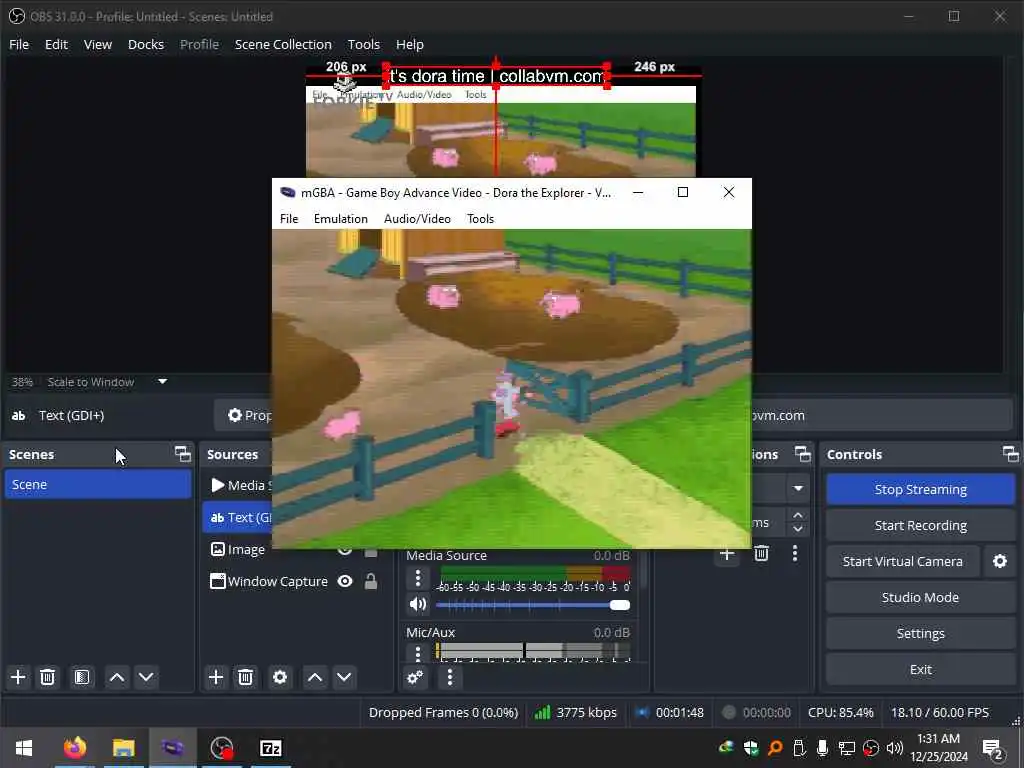Viewport: 1024px width, 768px height.
Task: Undock the Scenes panel icon
Action: [183, 454]
